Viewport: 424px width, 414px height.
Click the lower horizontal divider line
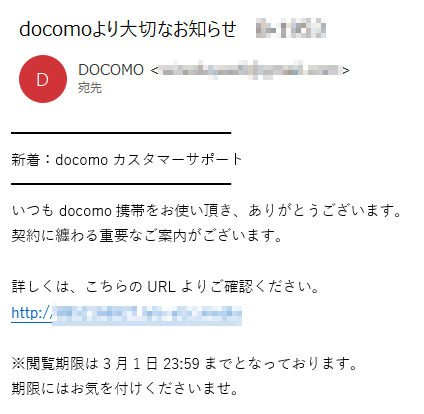coord(121,184)
